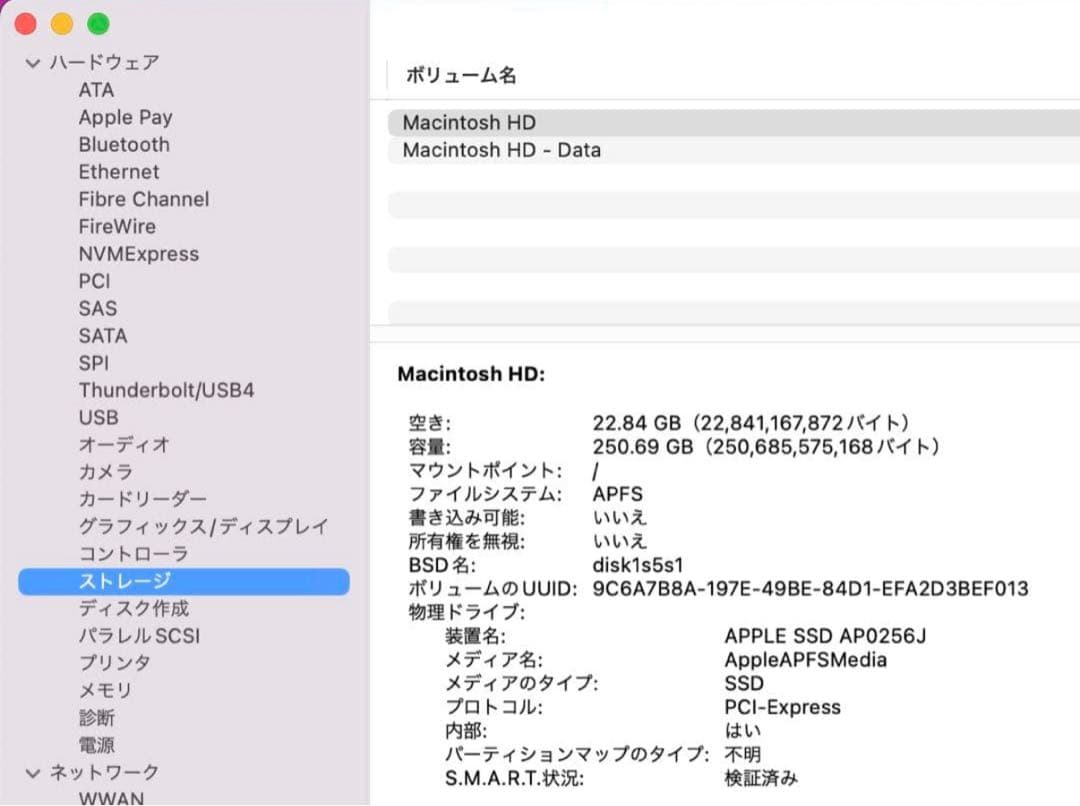Select the Macintosh HD volume row

(x=467, y=122)
